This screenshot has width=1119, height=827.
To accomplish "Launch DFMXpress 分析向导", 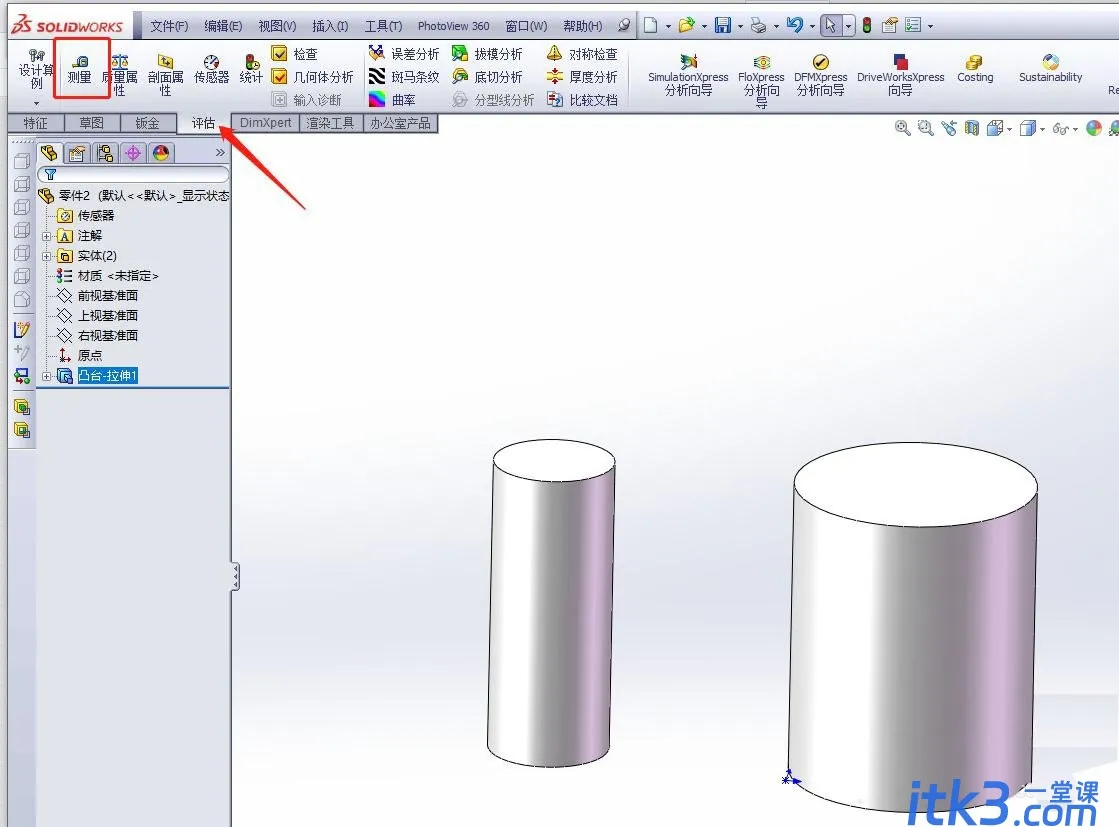I will (821, 75).
